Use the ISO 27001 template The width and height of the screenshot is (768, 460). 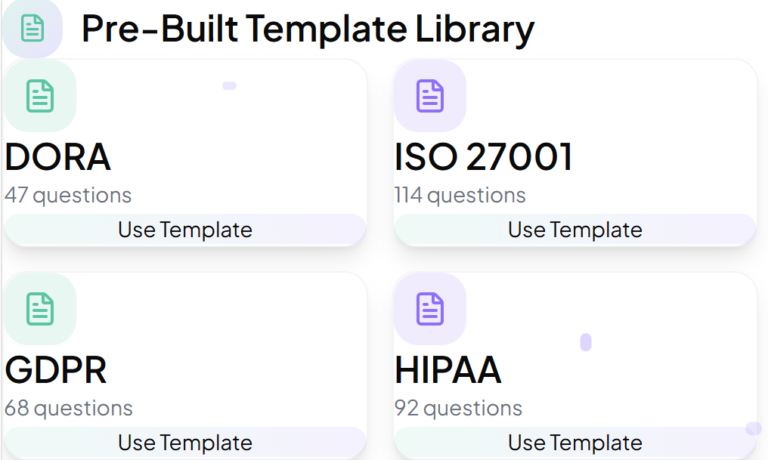[x=575, y=229]
